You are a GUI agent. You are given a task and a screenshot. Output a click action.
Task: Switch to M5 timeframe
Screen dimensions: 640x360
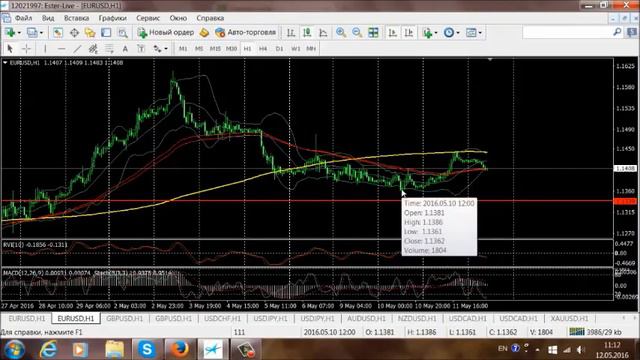point(199,49)
